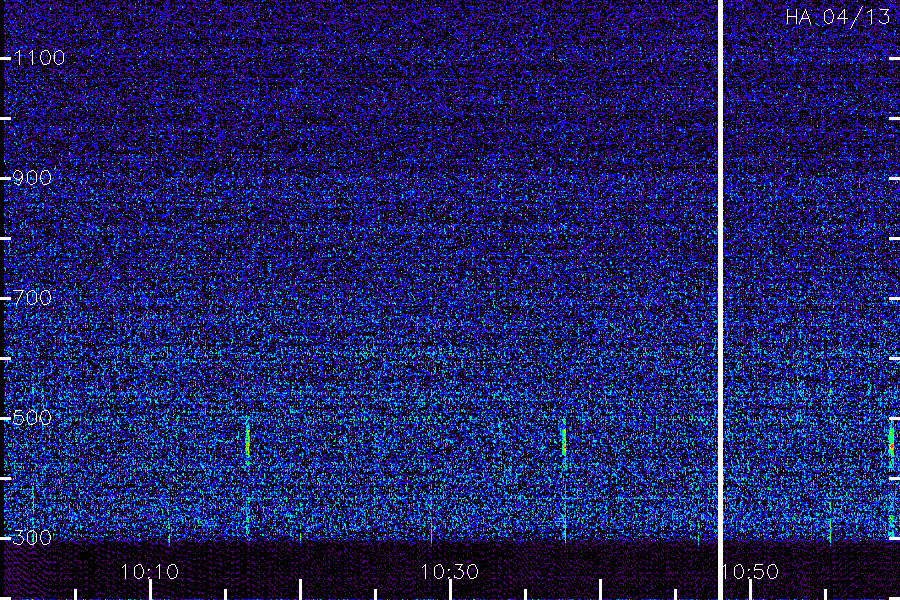Click the 900 frequency axis label
The height and width of the screenshot is (600, 900).
[x=32, y=178]
